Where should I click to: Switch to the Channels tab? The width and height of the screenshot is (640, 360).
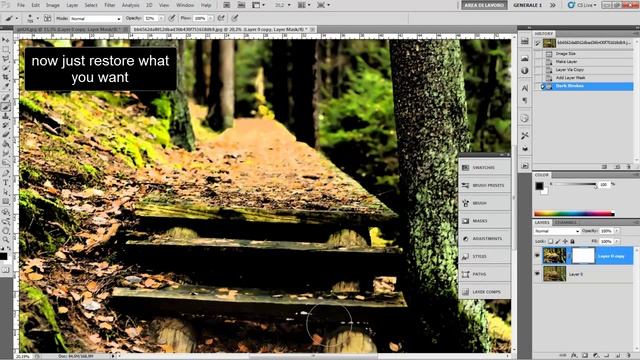pyautogui.click(x=566, y=222)
